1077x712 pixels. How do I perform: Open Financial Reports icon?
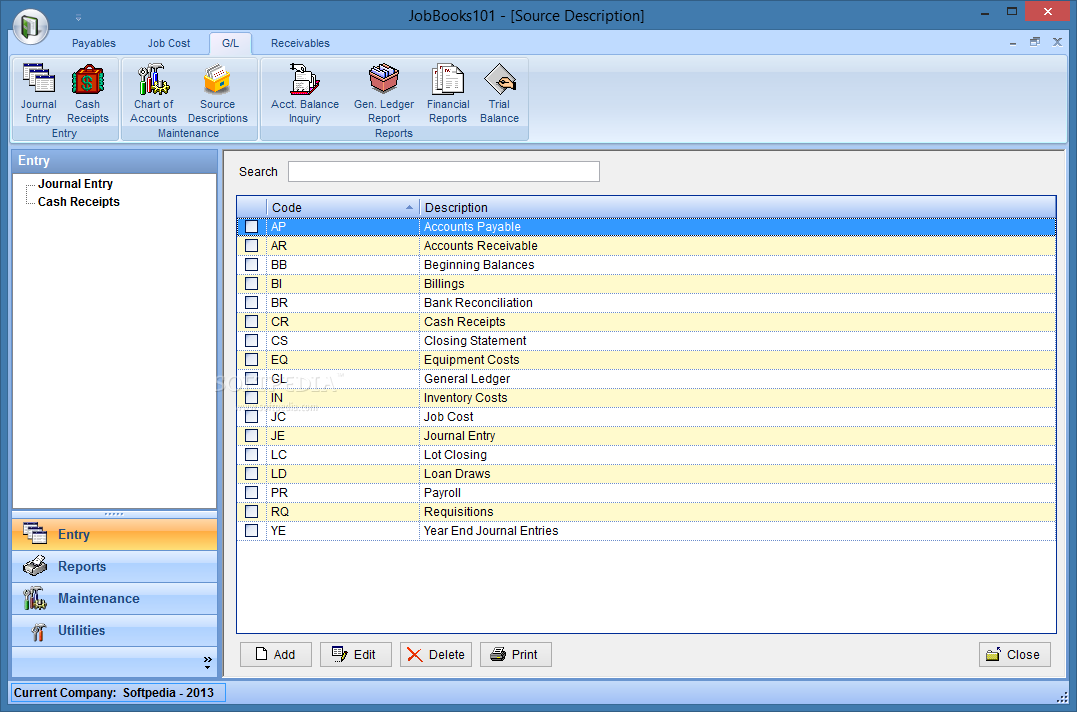point(448,93)
